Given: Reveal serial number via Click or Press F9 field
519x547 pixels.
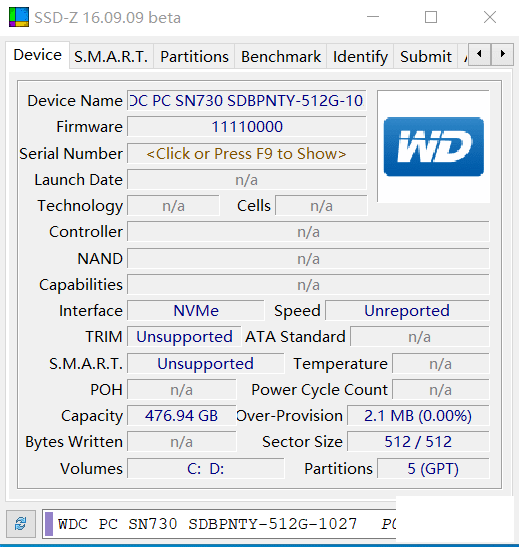Looking at the screenshot, I should [247, 153].
